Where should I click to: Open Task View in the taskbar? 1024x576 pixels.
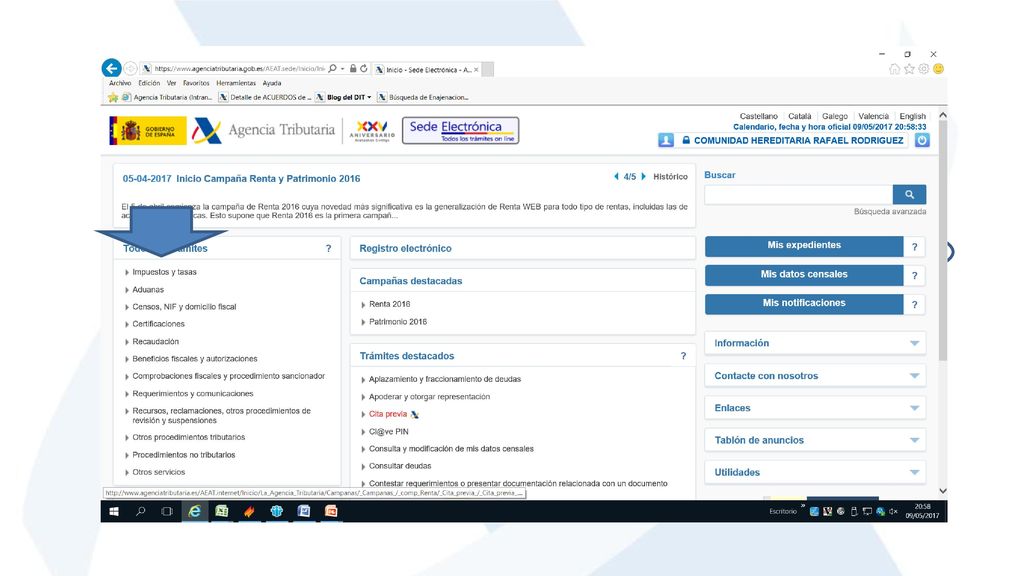167,511
